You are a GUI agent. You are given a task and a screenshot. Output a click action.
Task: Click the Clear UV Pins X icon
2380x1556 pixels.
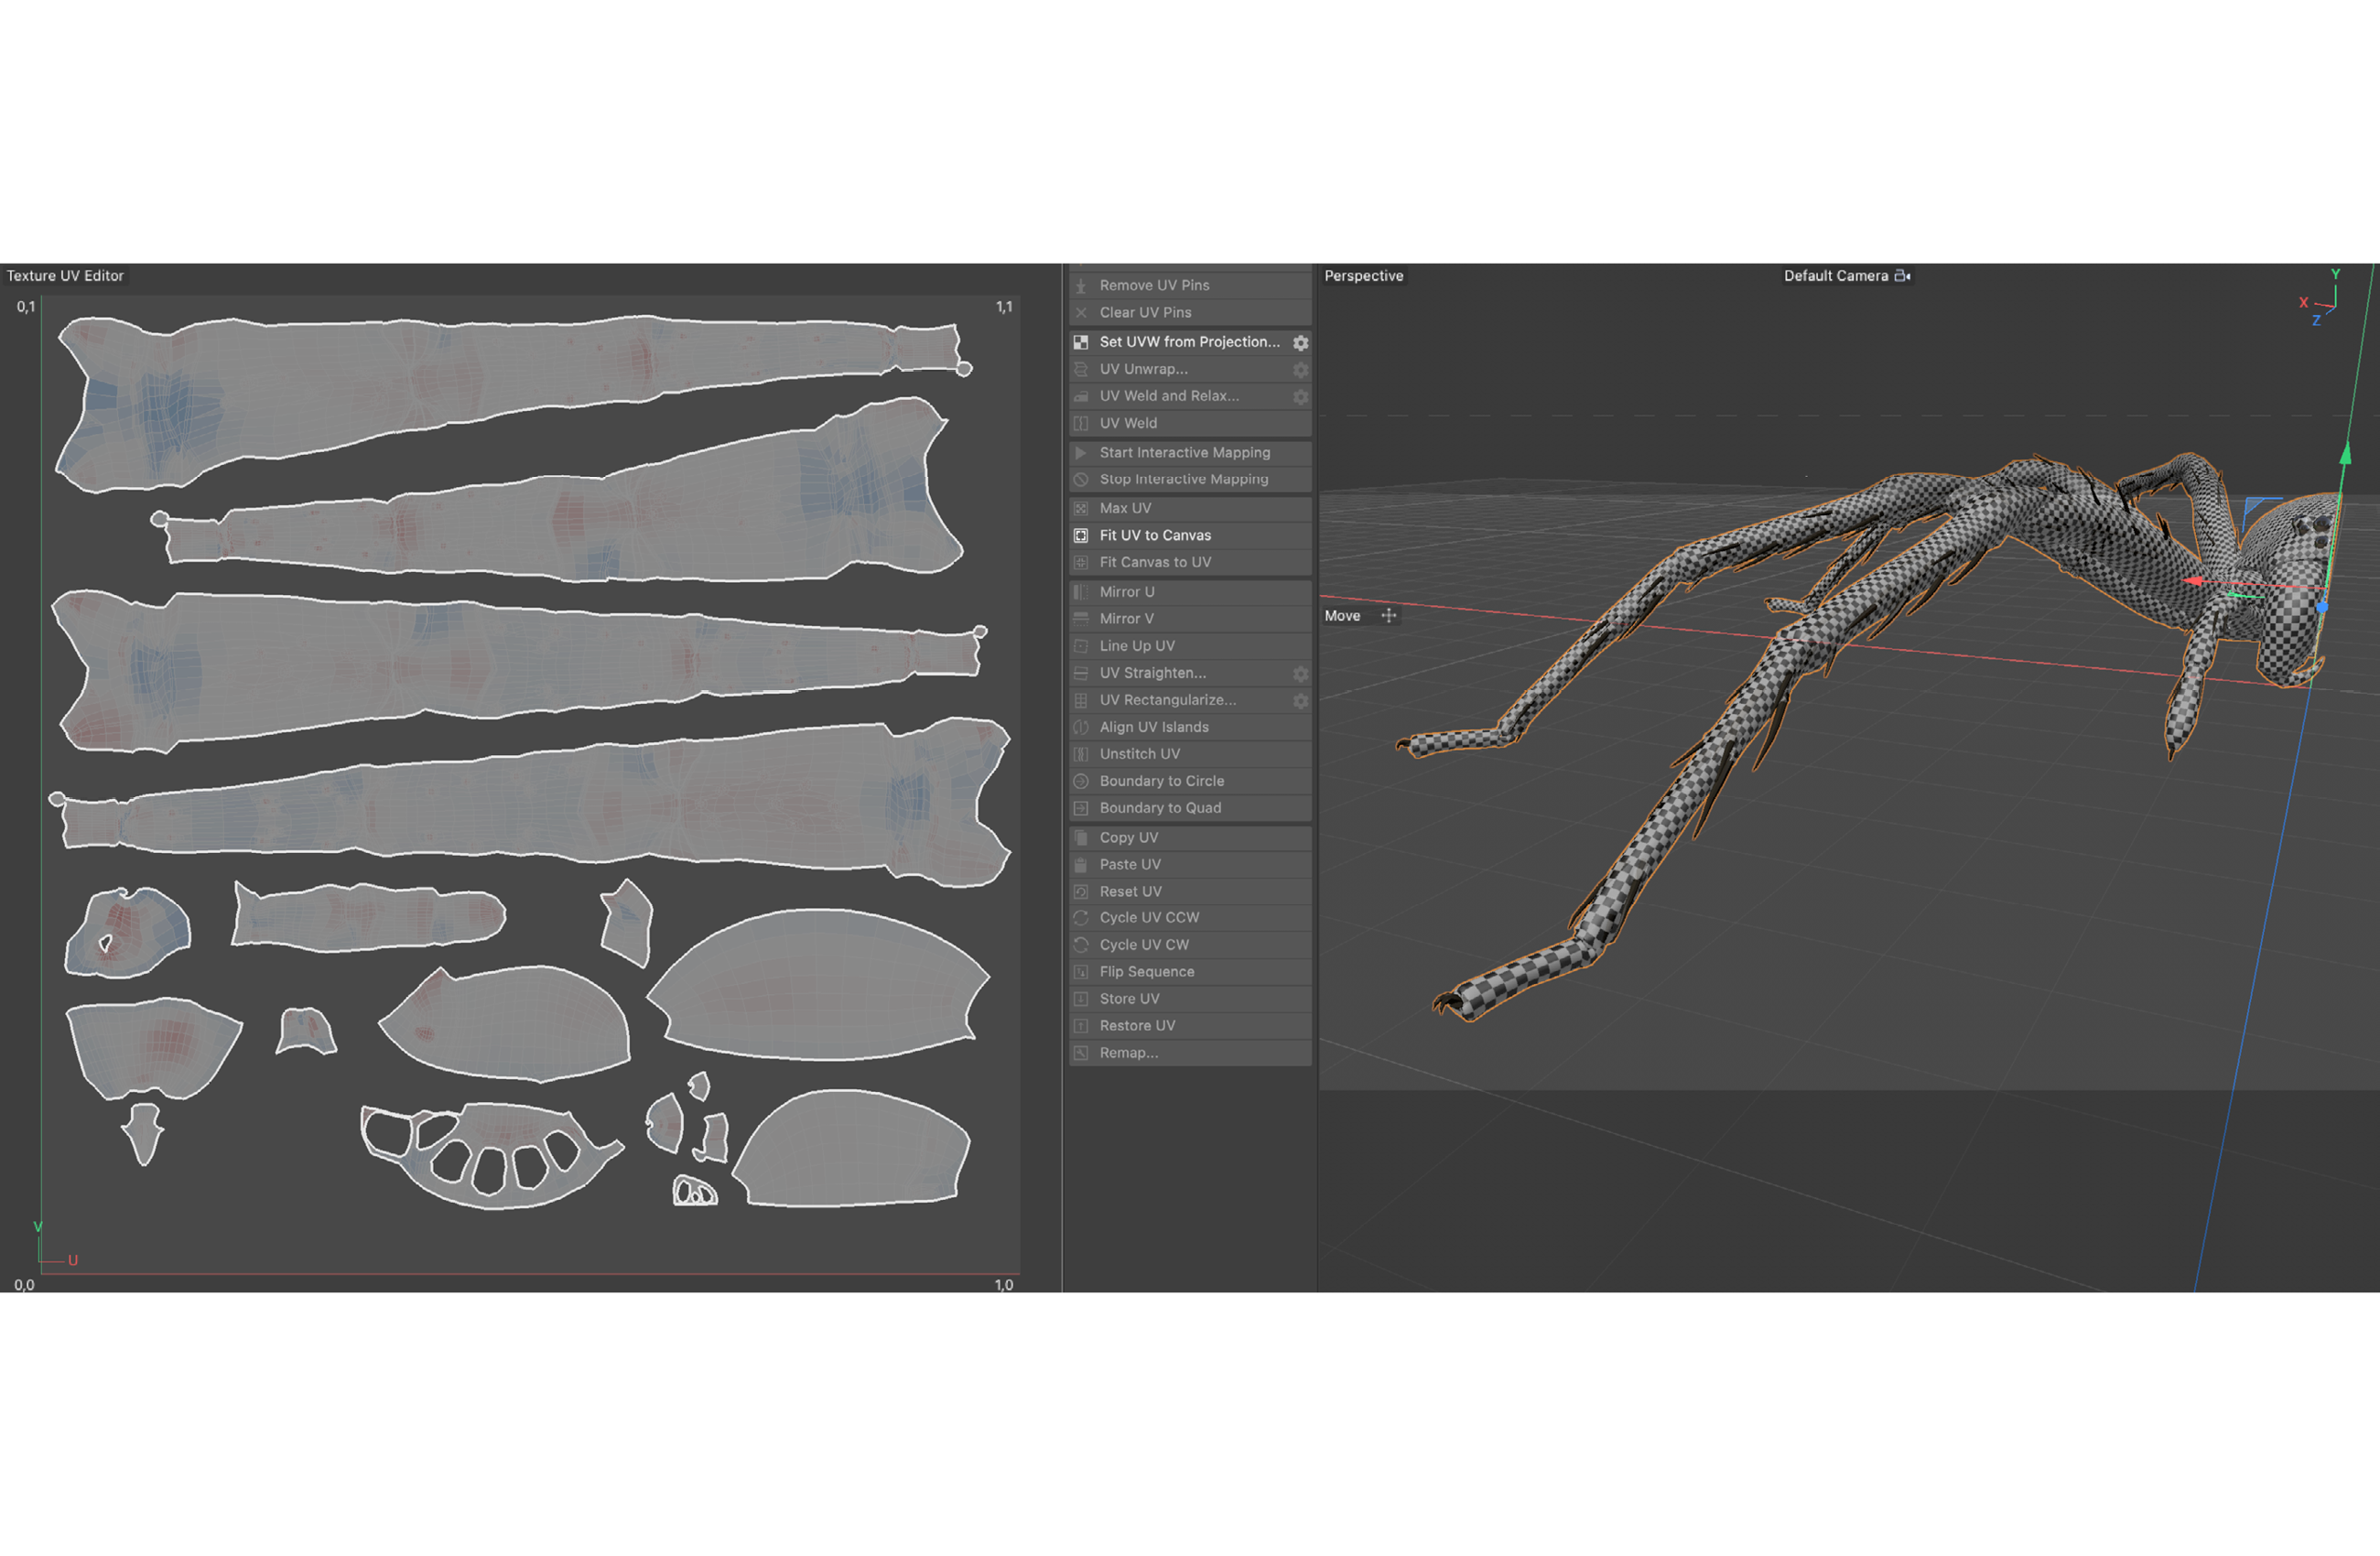click(x=1081, y=313)
